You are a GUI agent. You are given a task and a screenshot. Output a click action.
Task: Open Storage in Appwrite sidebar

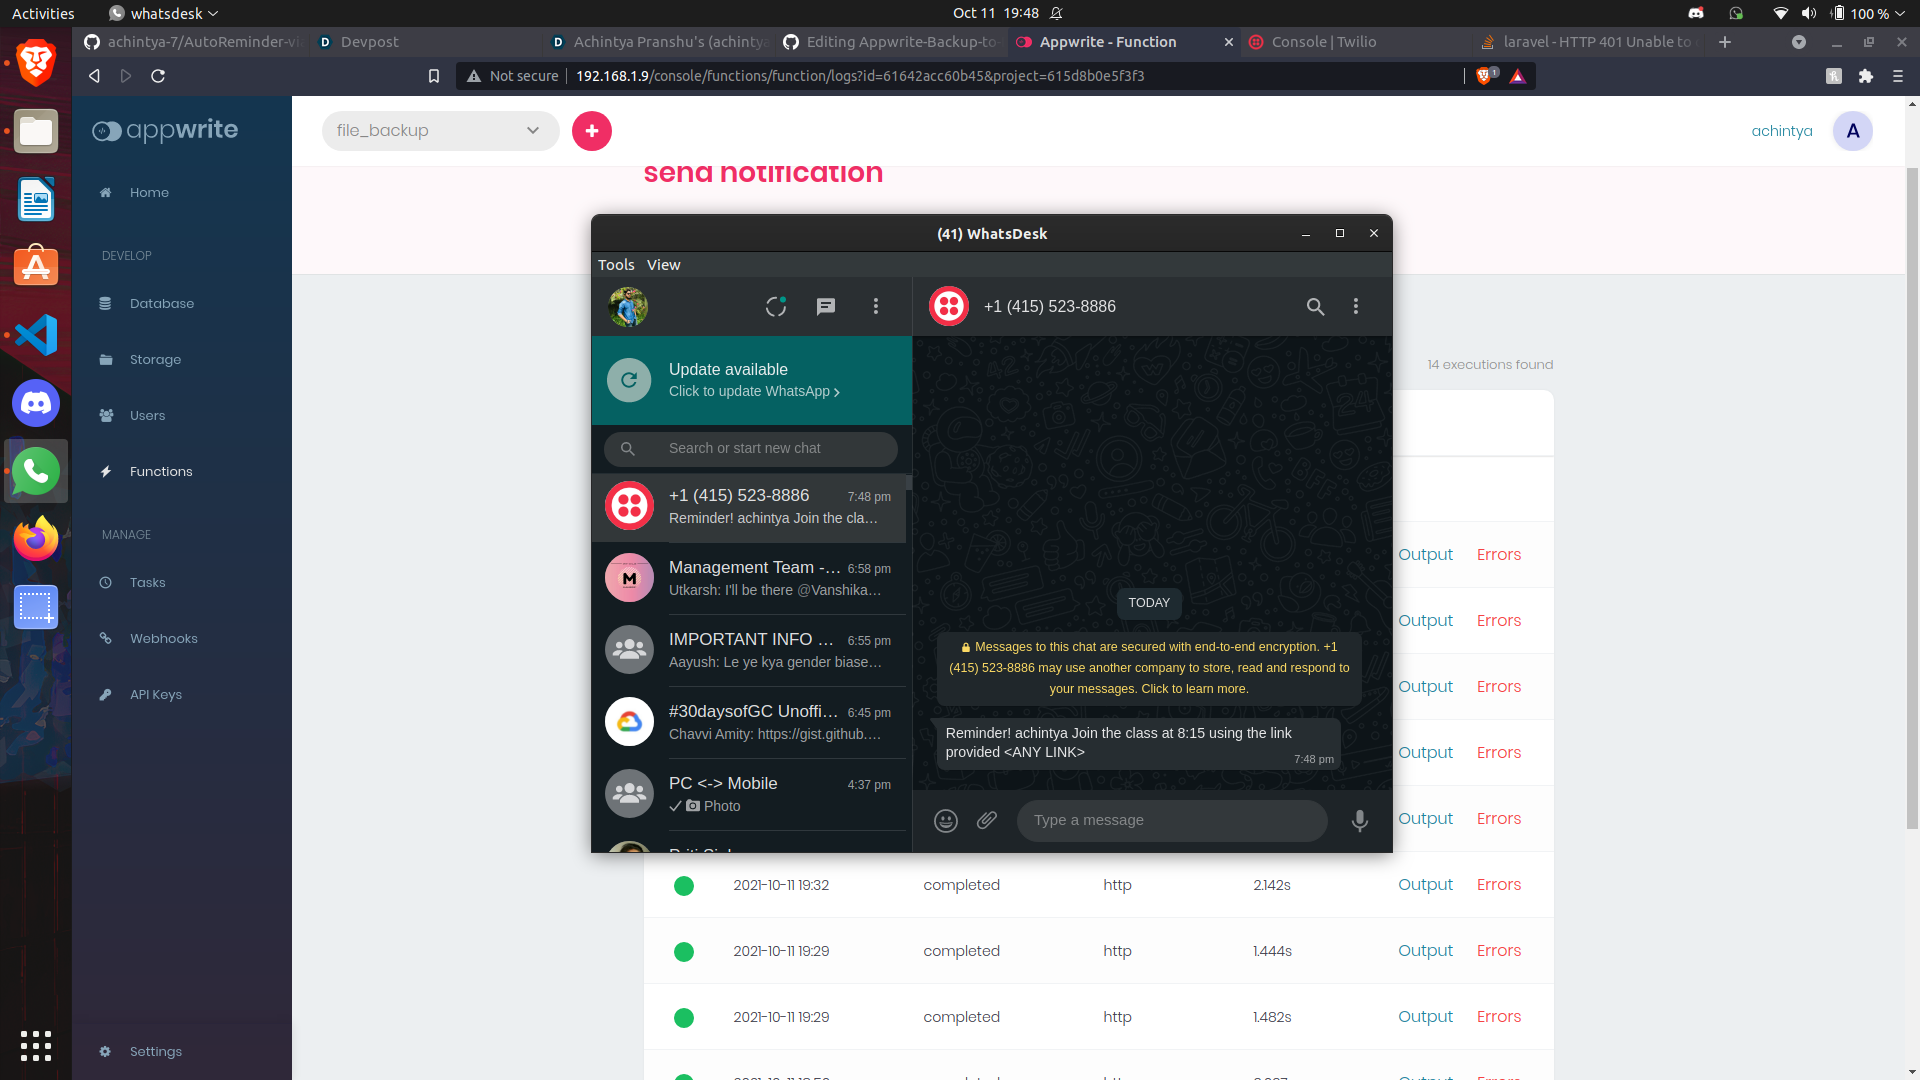pos(155,360)
